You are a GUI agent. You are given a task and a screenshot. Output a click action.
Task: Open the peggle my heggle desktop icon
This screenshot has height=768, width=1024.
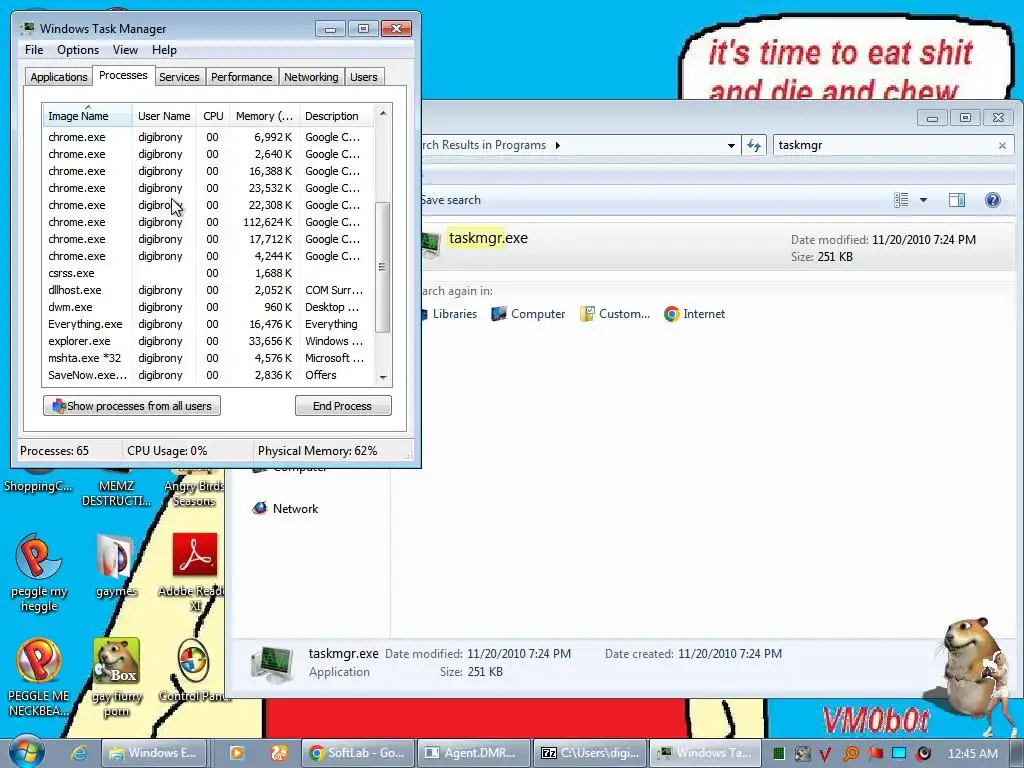coord(39,573)
